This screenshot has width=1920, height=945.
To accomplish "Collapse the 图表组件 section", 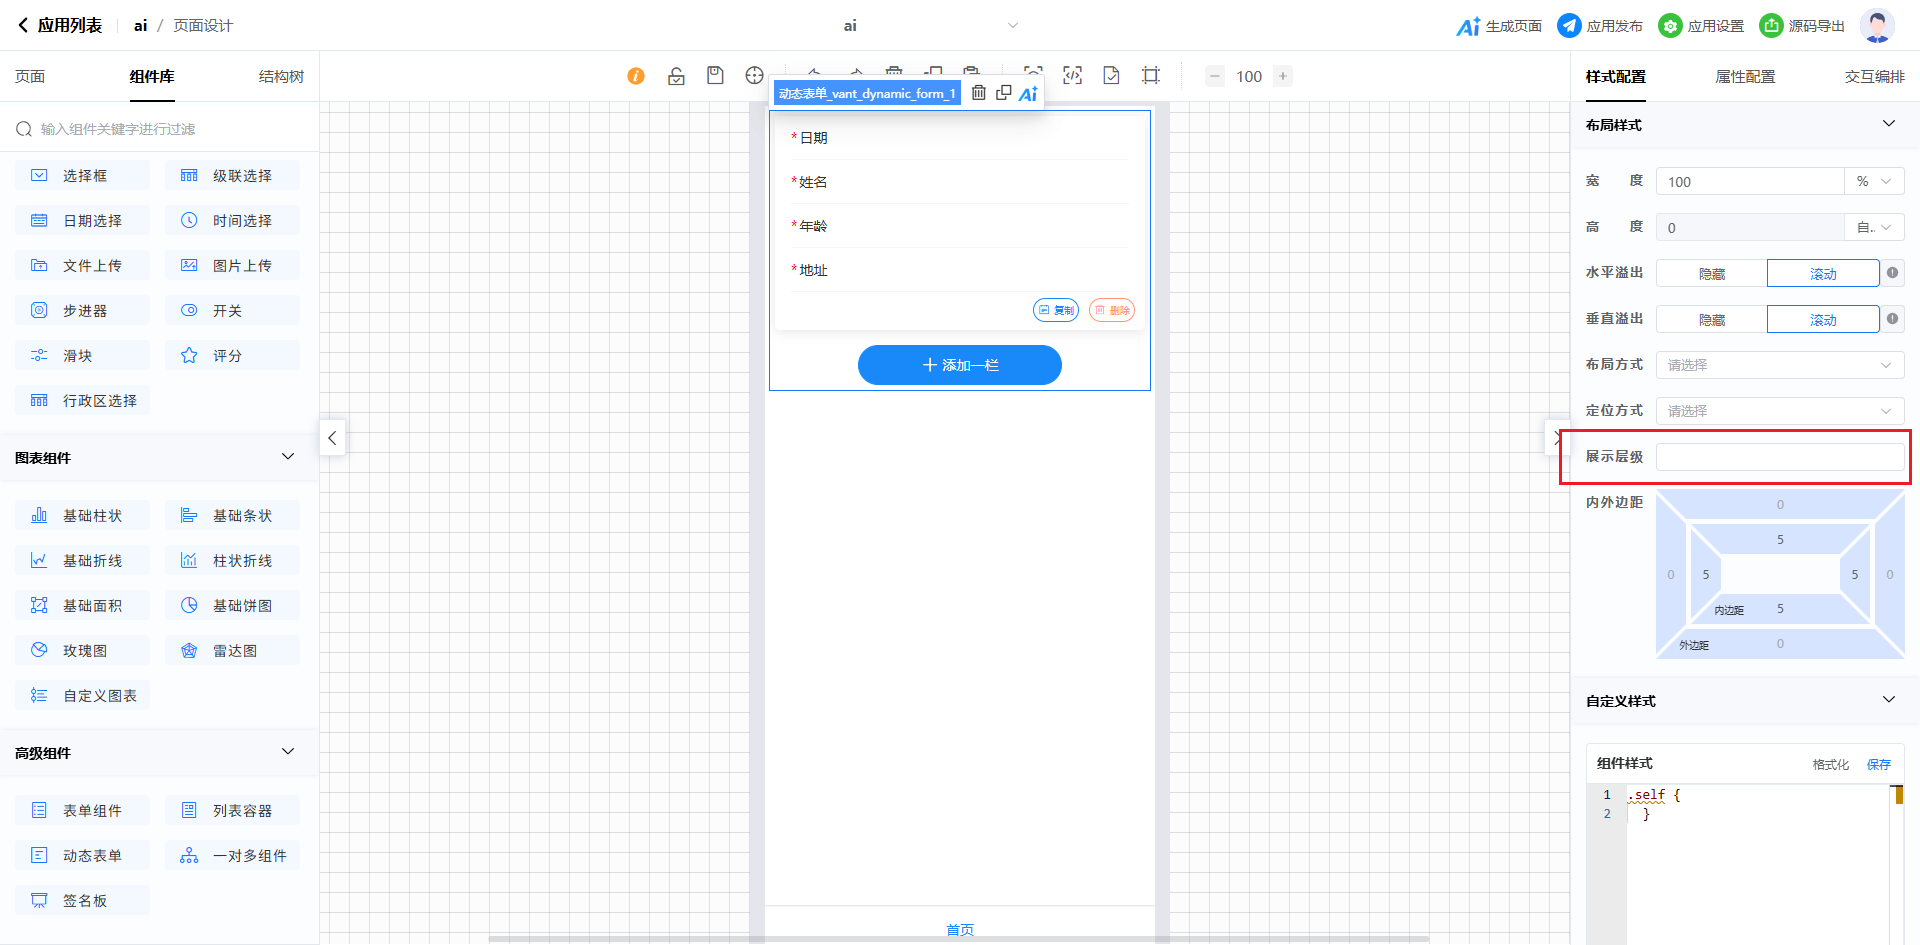I will [288, 457].
